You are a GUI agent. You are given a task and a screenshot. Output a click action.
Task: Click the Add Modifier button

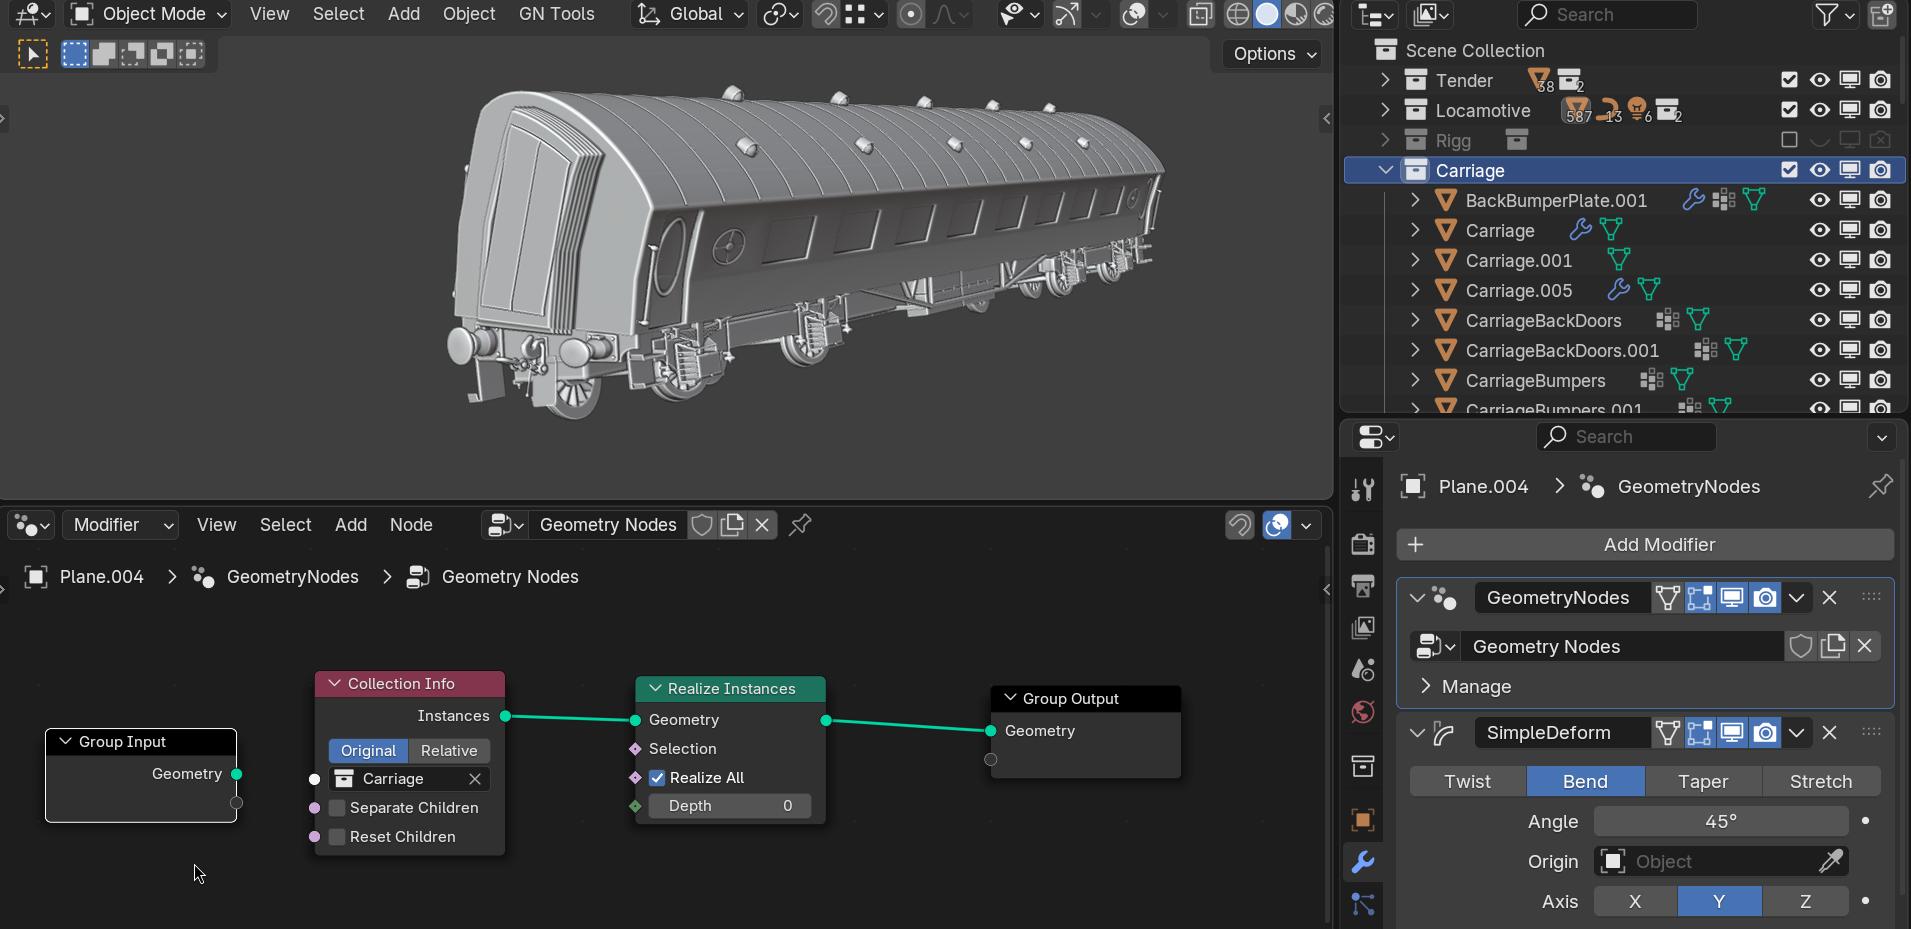click(x=1645, y=545)
